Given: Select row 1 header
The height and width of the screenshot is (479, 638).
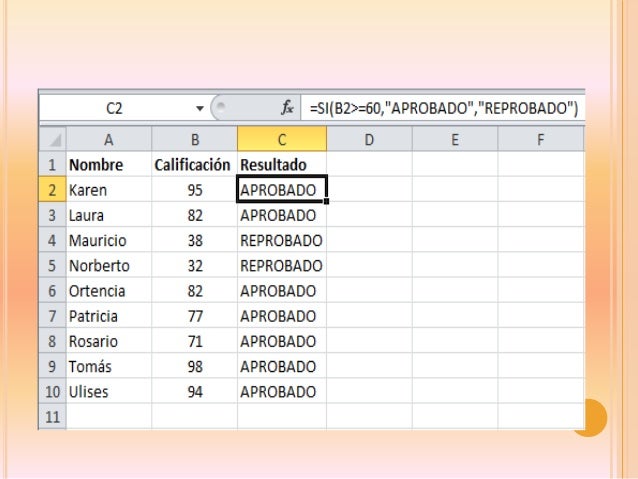Looking at the screenshot, I should pyautogui.click(x=52, y=164).
